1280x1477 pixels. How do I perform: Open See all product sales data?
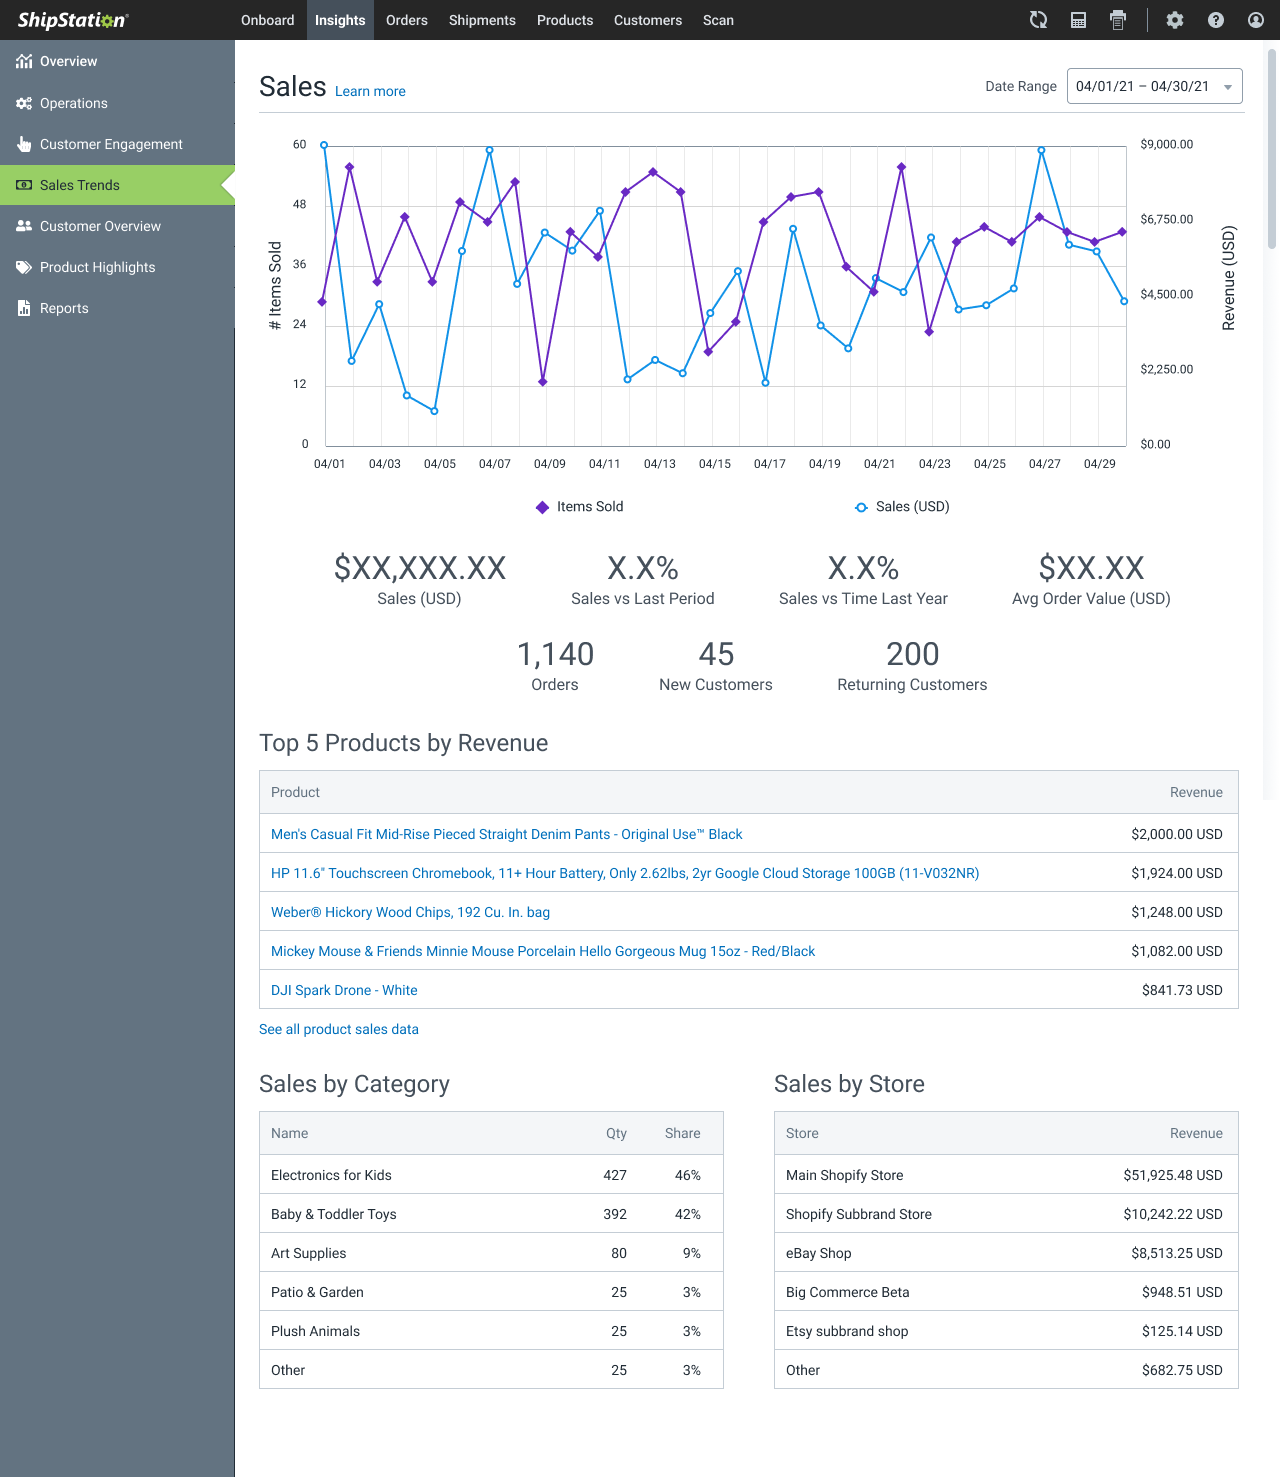tap(339, 1029)
